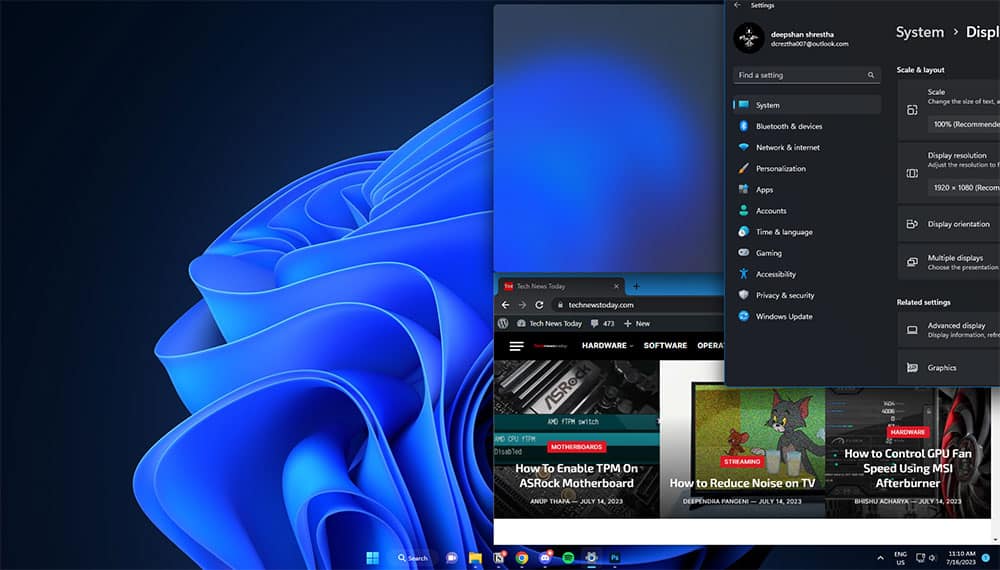Open Tech News Today dashboard link in admin bar
Image resolution: width=1000 pixels, height=570 pixels.
(x=549, y=323)
